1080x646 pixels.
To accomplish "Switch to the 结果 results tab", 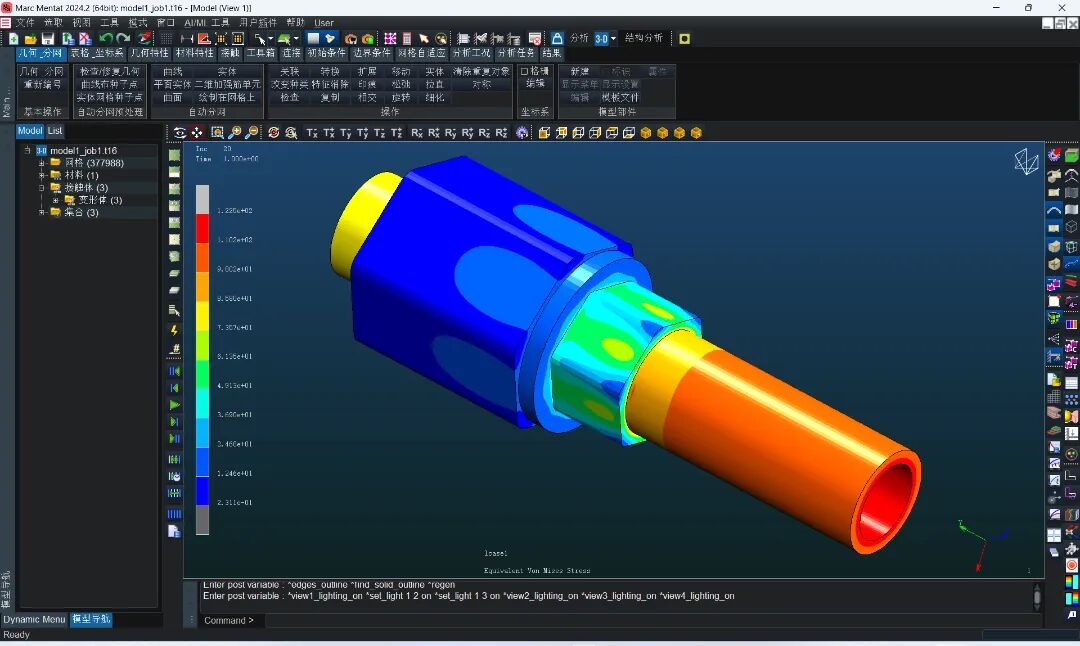I will [552, 53].
